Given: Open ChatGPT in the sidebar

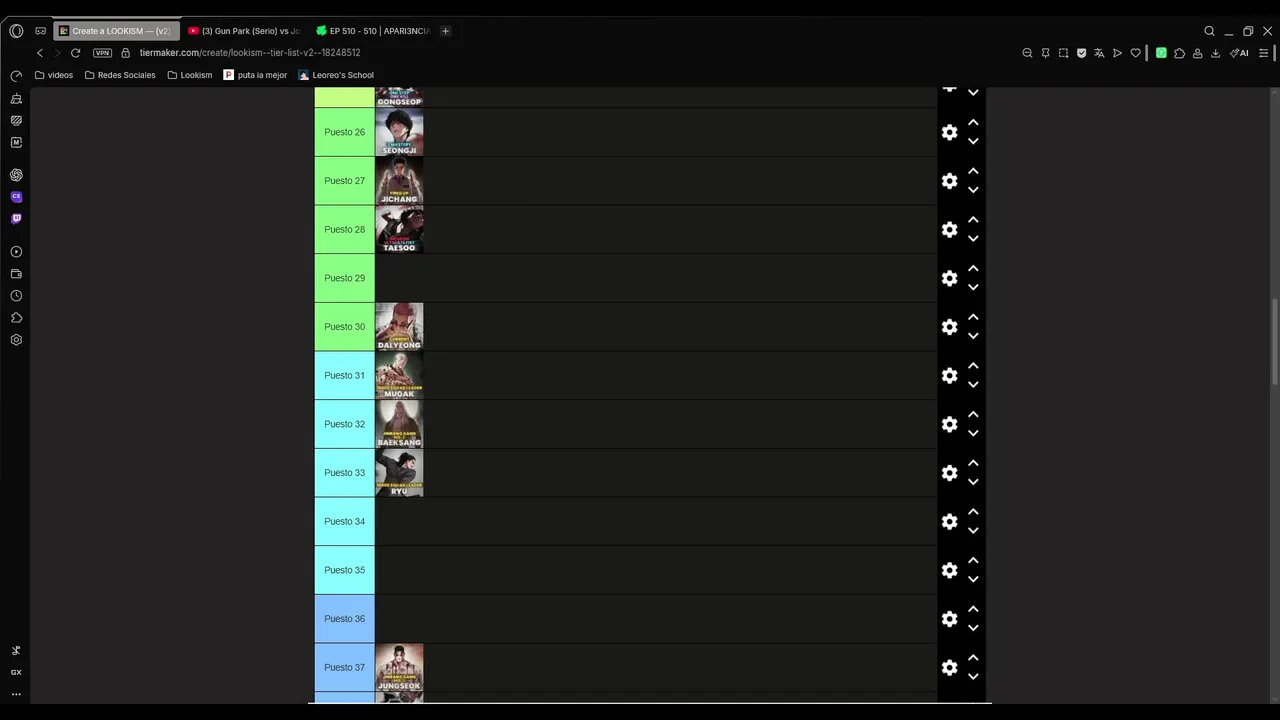Looking at the screenshot, I should [16, 175].
